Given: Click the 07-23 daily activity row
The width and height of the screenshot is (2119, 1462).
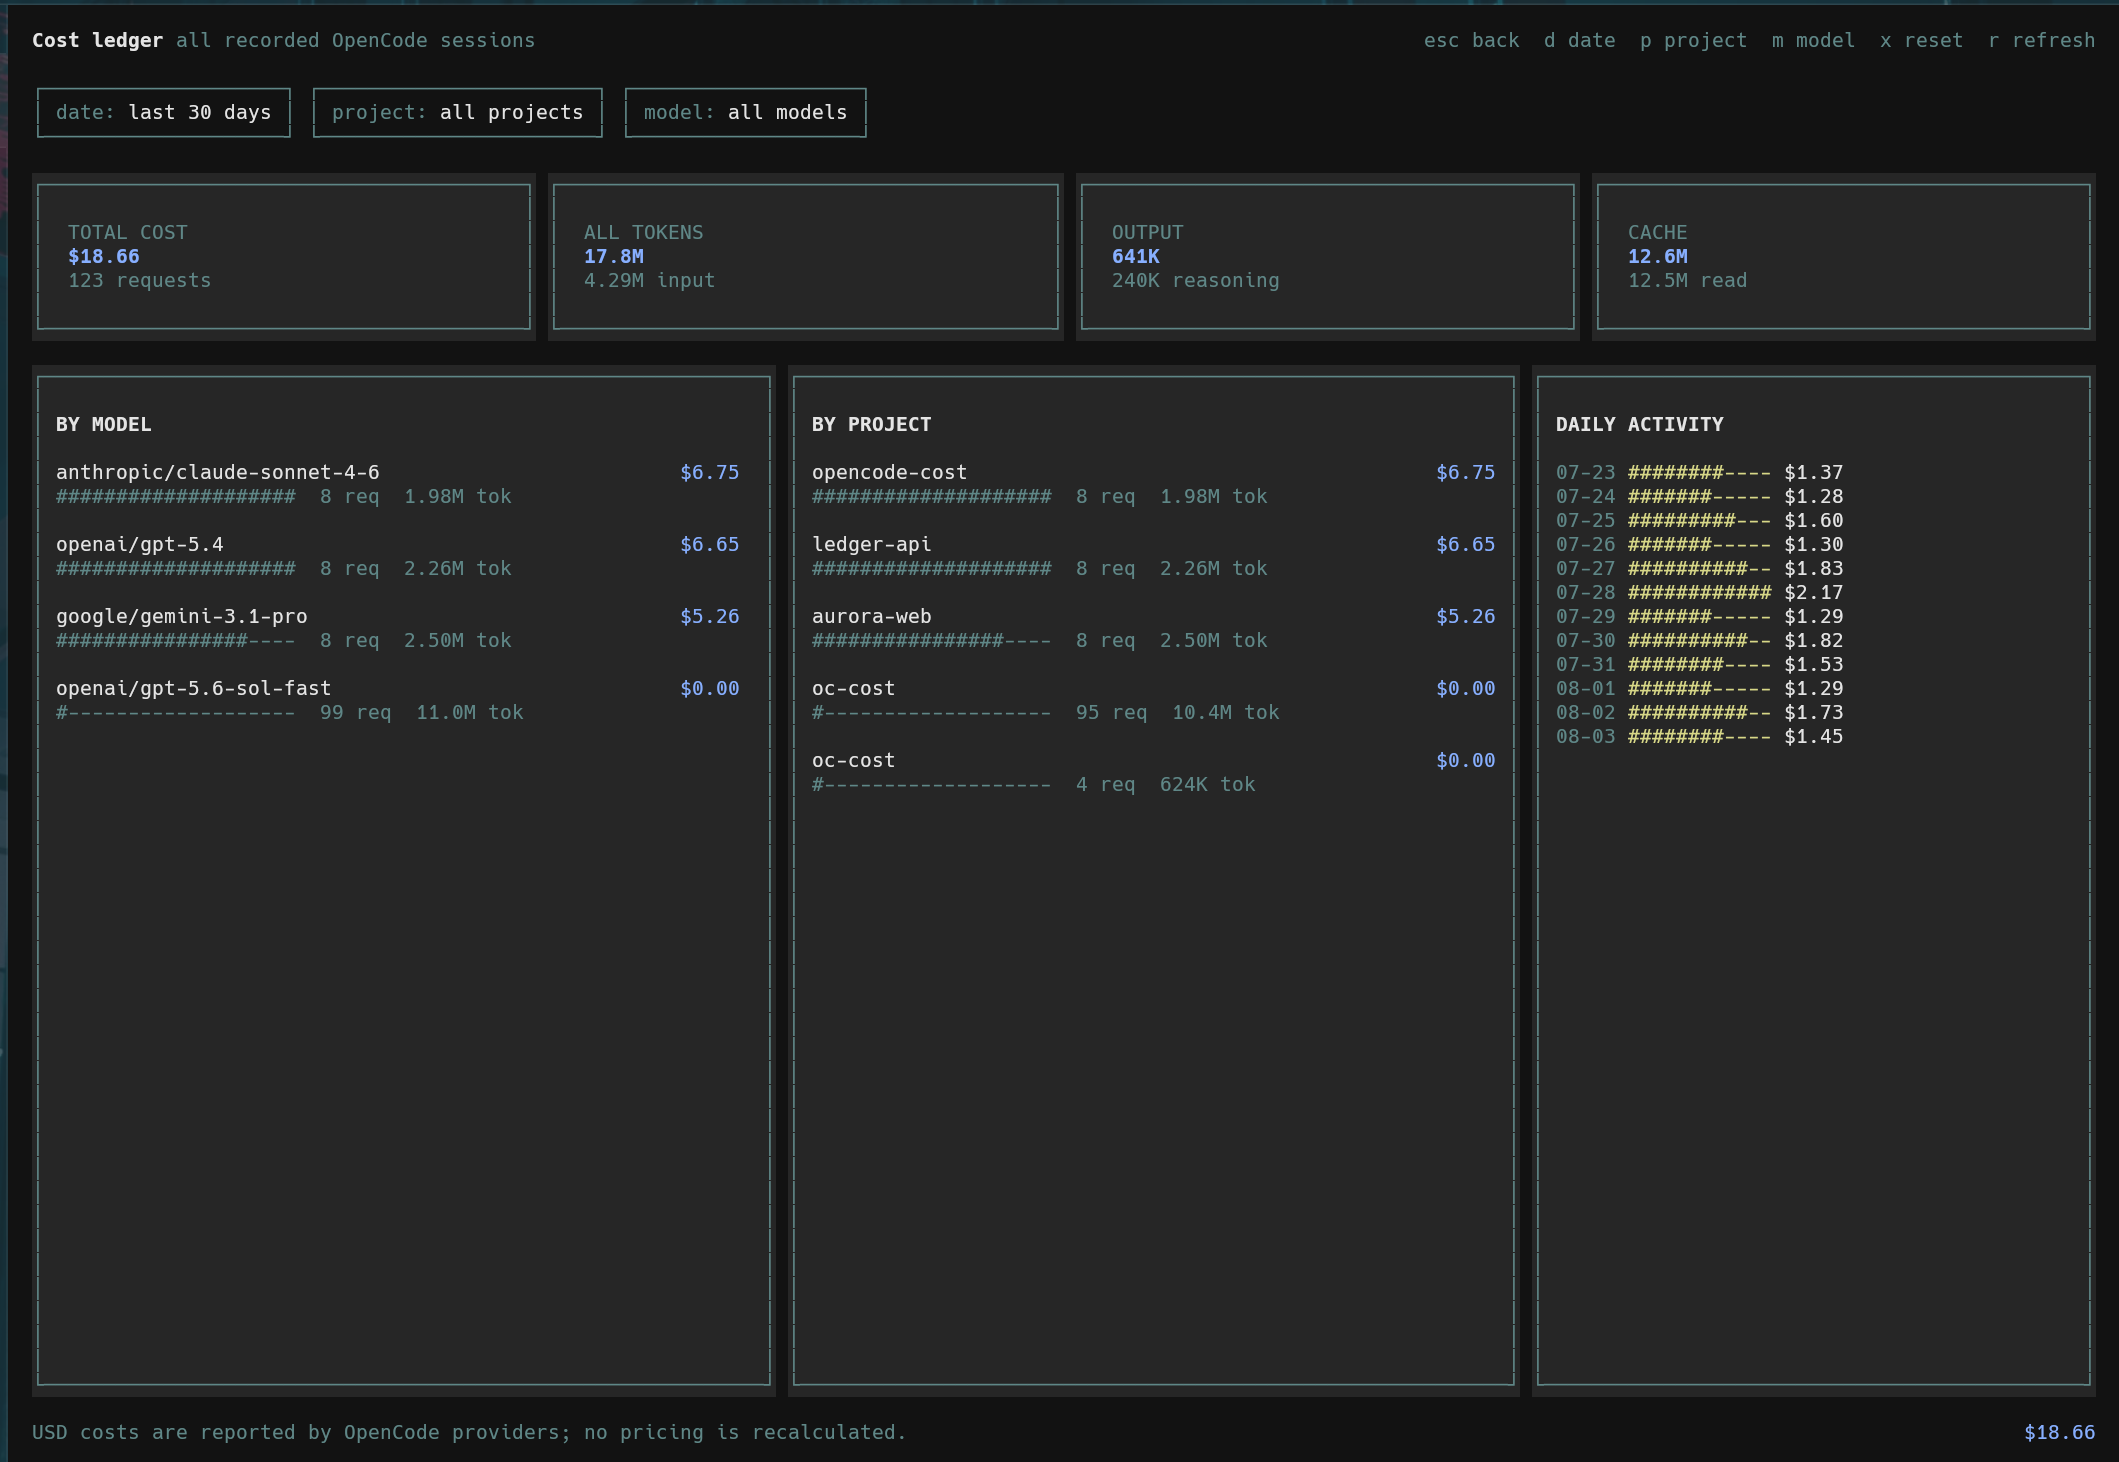Looking at the screenshot, I should tap(1700, 472).
